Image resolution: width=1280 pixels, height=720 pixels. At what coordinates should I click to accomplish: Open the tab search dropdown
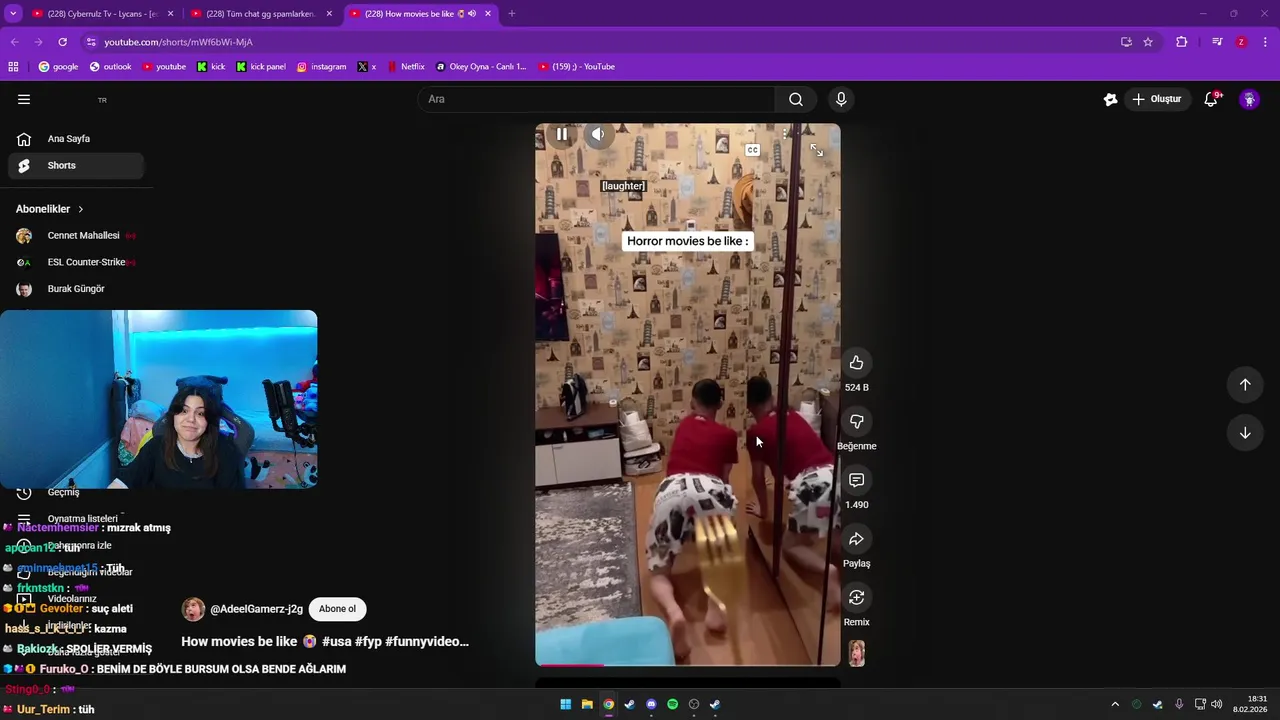13,14
